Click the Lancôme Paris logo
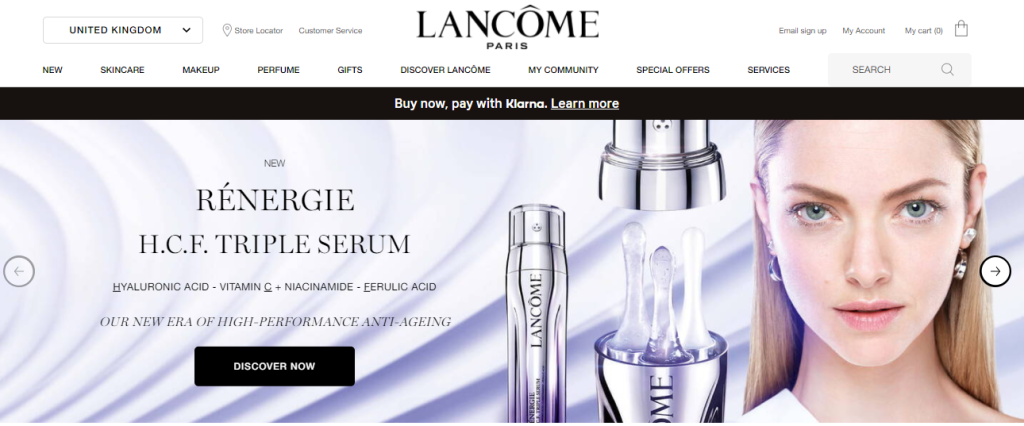This screenshot has width=1024, height=426. (x=507, y=29)
